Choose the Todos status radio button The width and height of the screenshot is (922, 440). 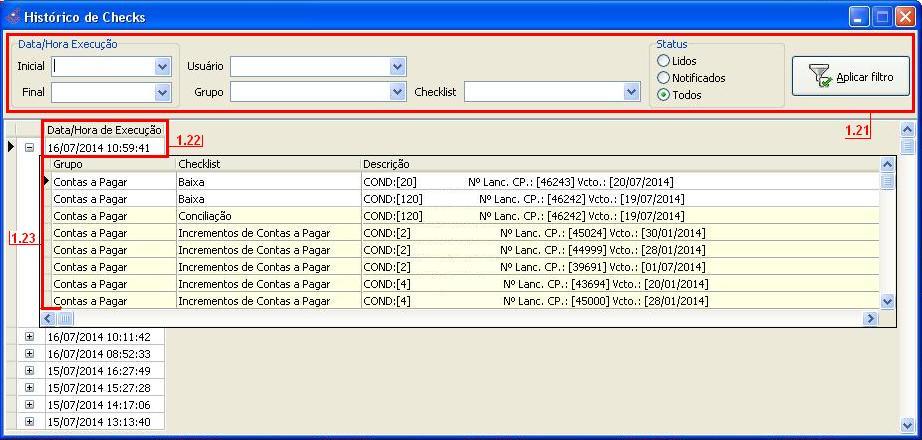[x=663, y=95]
